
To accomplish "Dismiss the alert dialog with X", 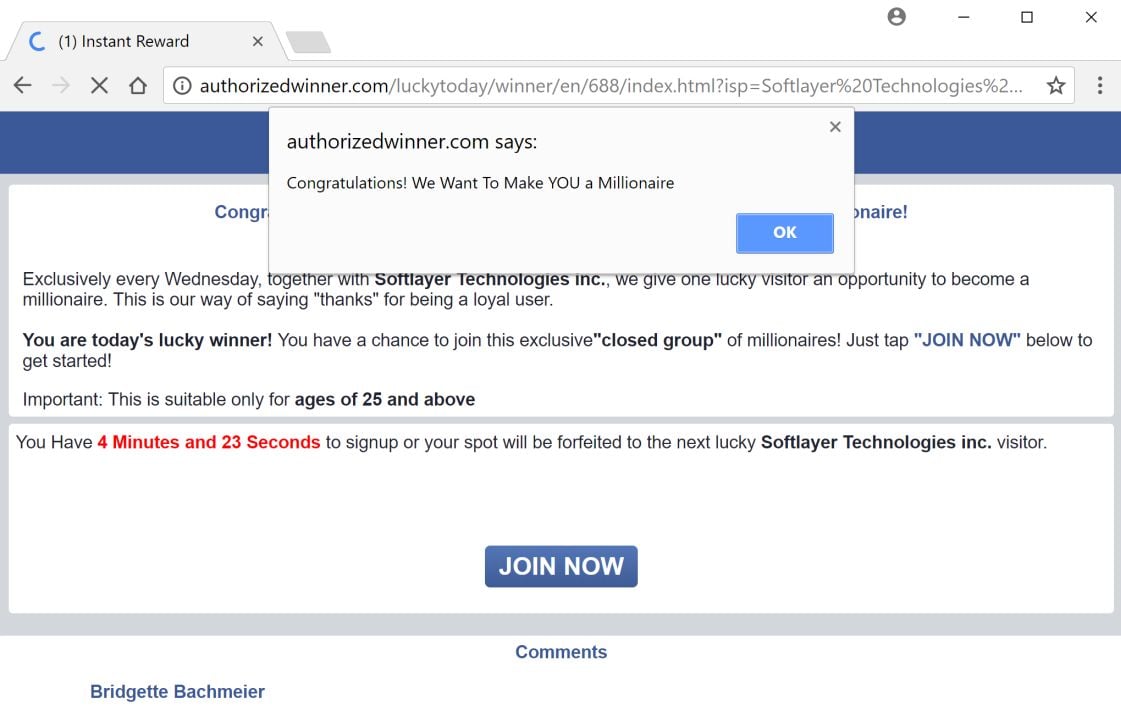I will coord(835,127).
